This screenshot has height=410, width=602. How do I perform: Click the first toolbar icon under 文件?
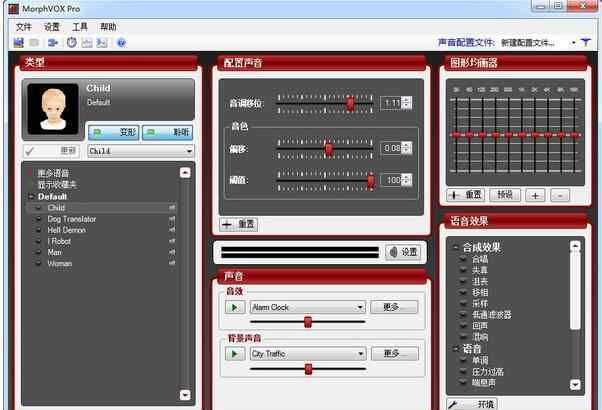tap(18, 43)
